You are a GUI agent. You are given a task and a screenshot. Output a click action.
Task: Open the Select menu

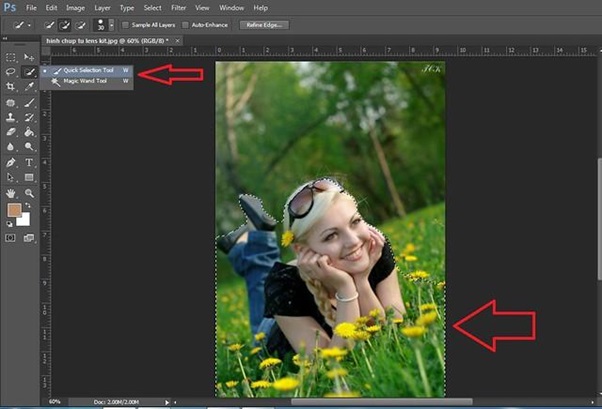(x=152, y=8)
